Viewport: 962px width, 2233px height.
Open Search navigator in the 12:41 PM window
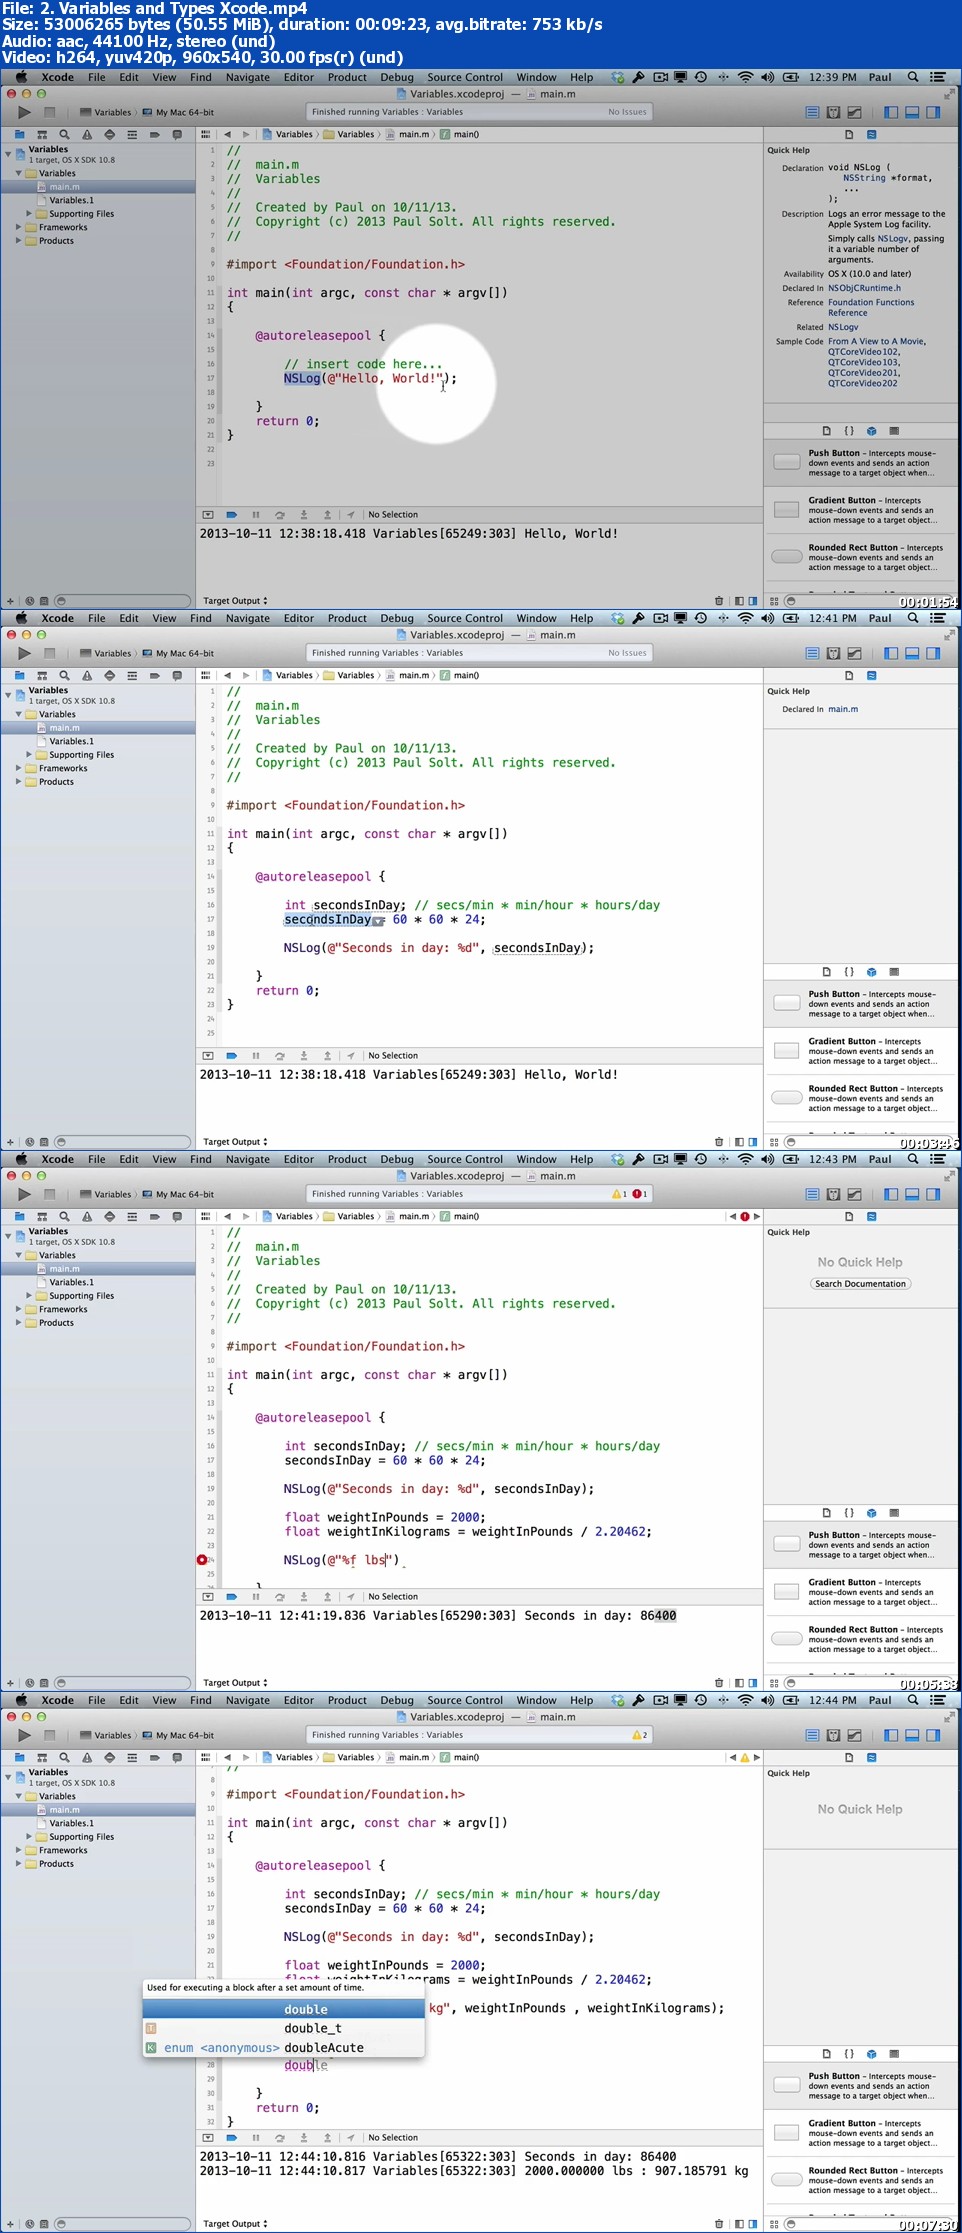(64, 675)
